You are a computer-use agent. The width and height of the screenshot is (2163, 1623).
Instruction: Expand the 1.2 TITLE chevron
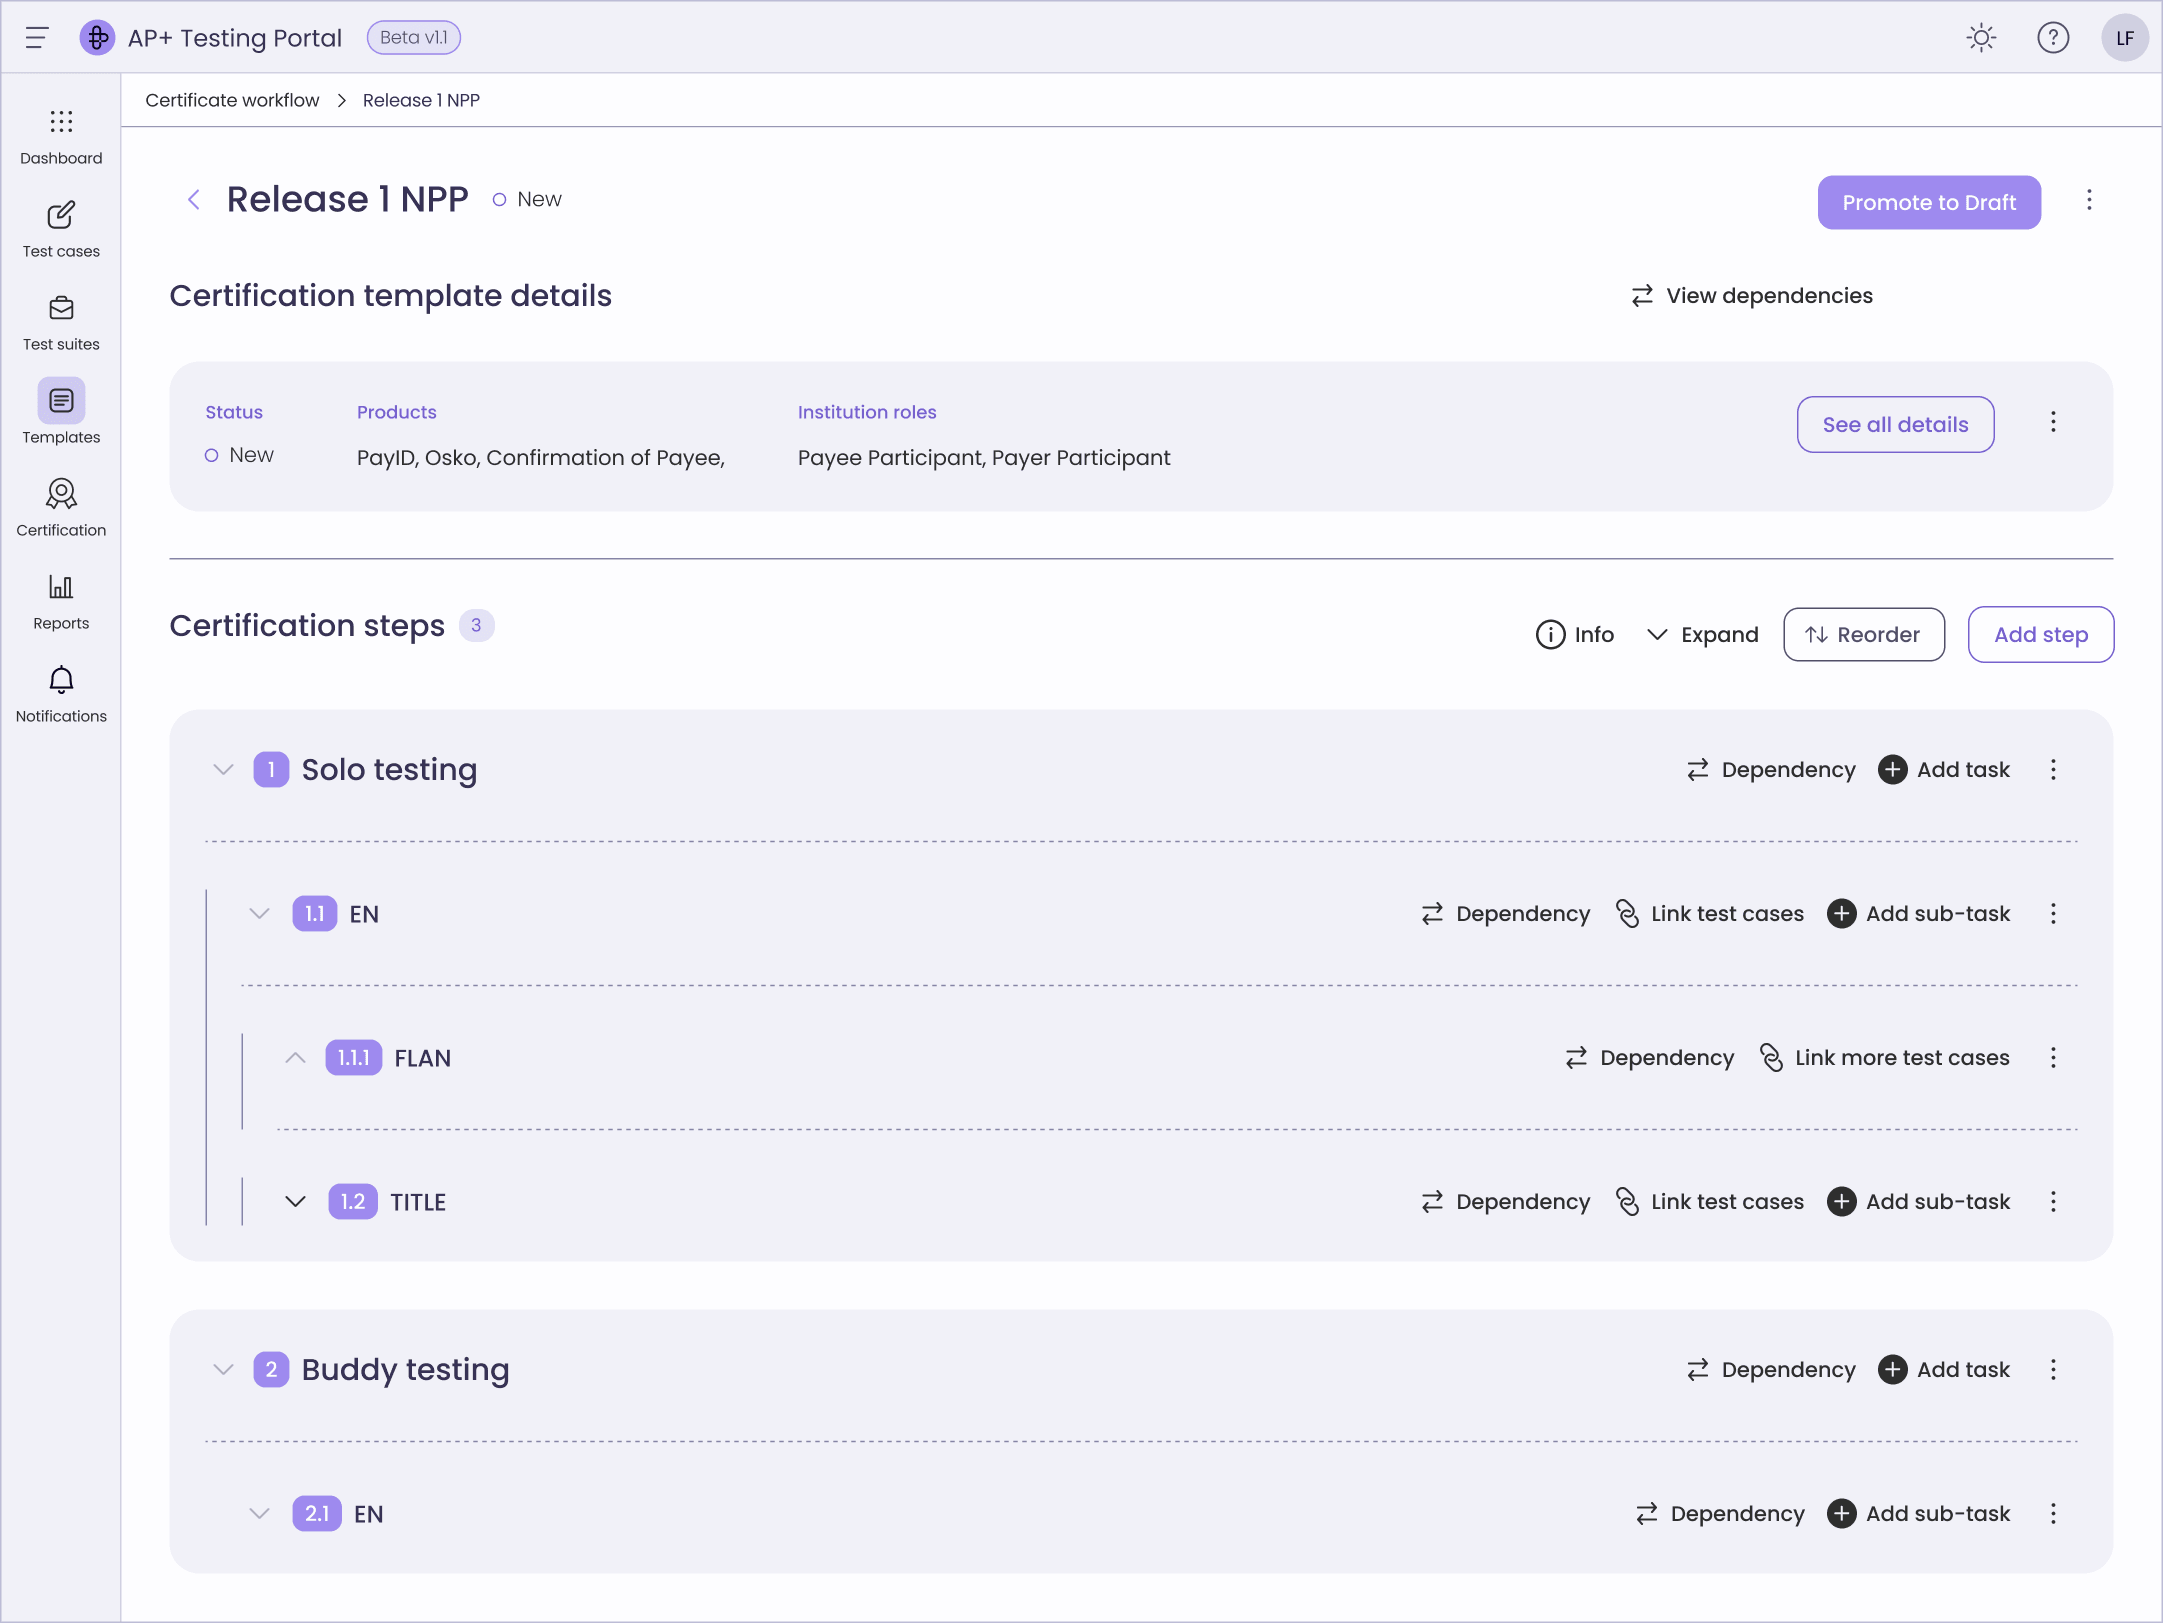point(295,1202)
